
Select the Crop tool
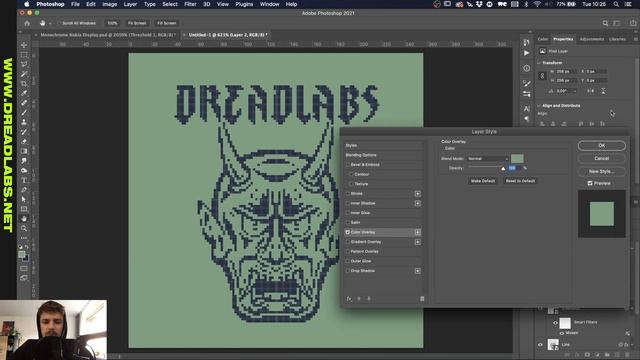(24, 84)
